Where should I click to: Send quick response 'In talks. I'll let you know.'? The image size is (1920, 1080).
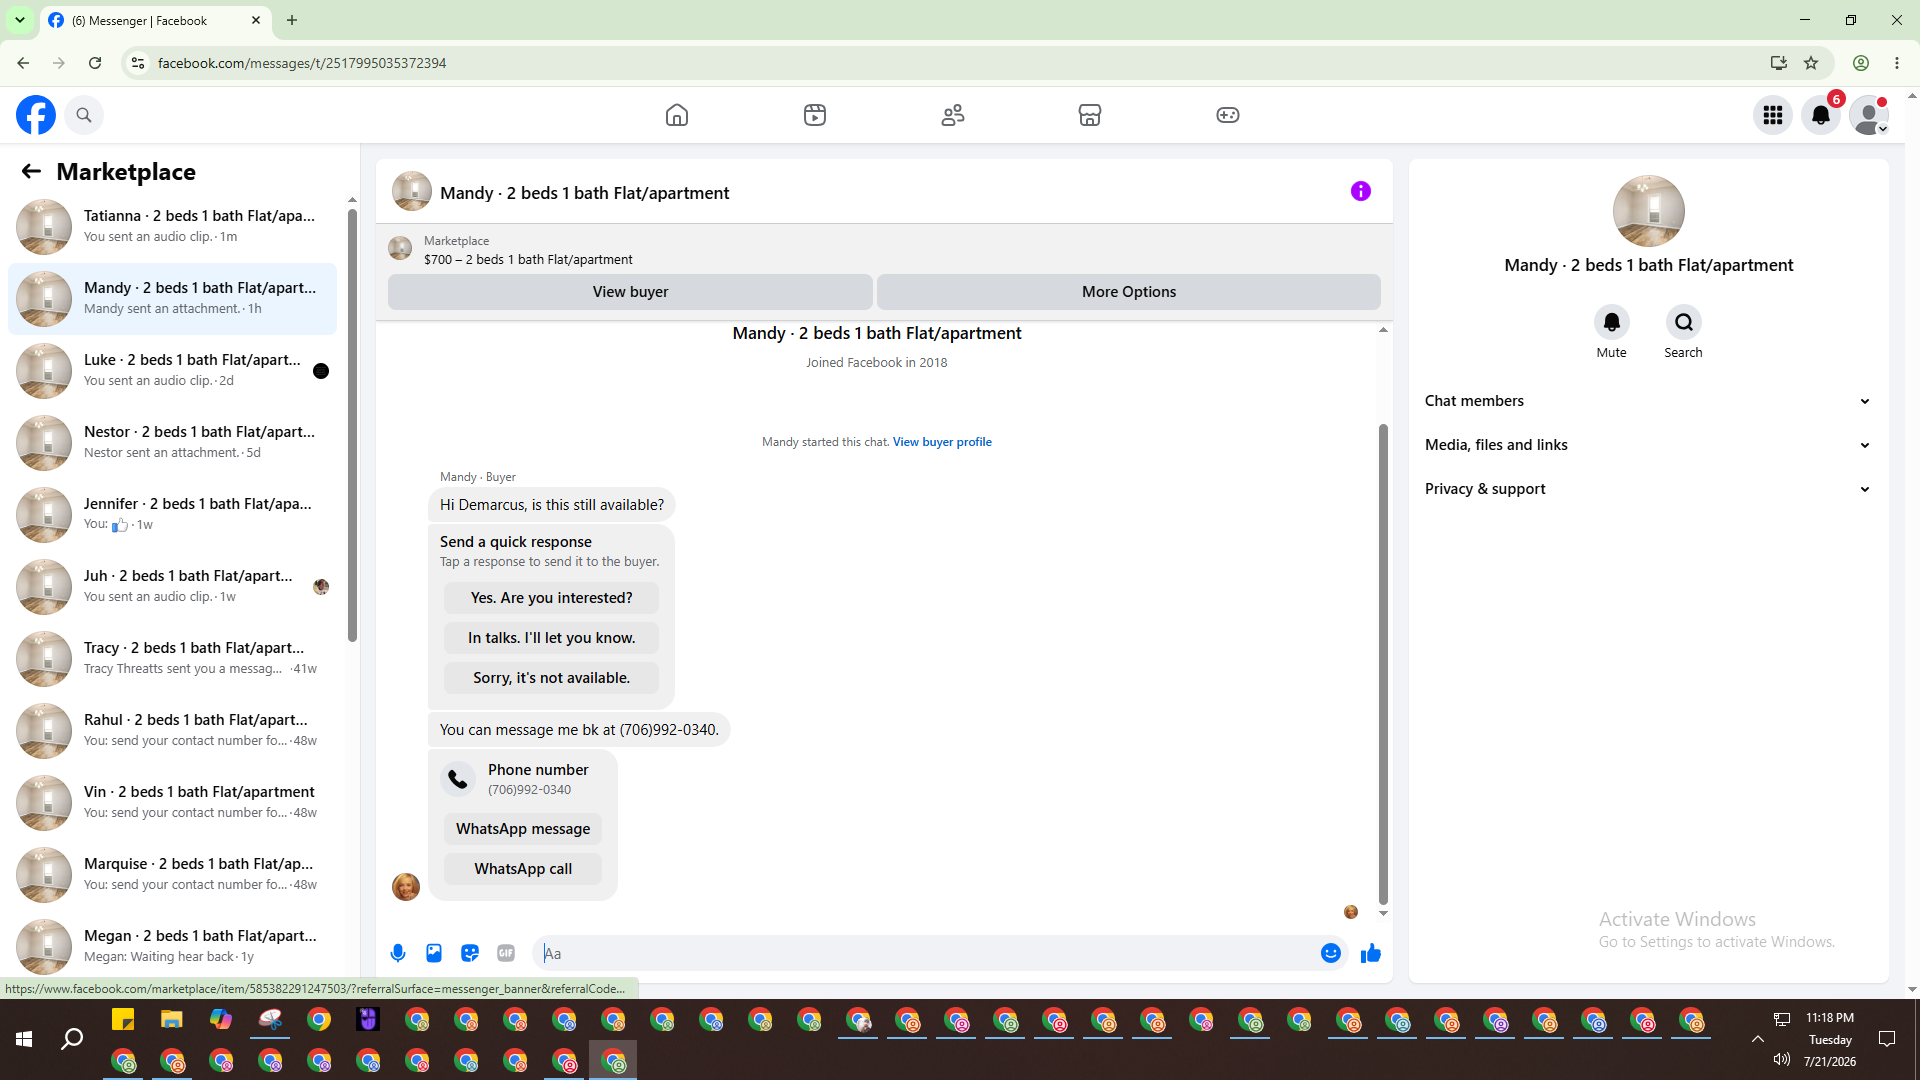click(551, 638)
